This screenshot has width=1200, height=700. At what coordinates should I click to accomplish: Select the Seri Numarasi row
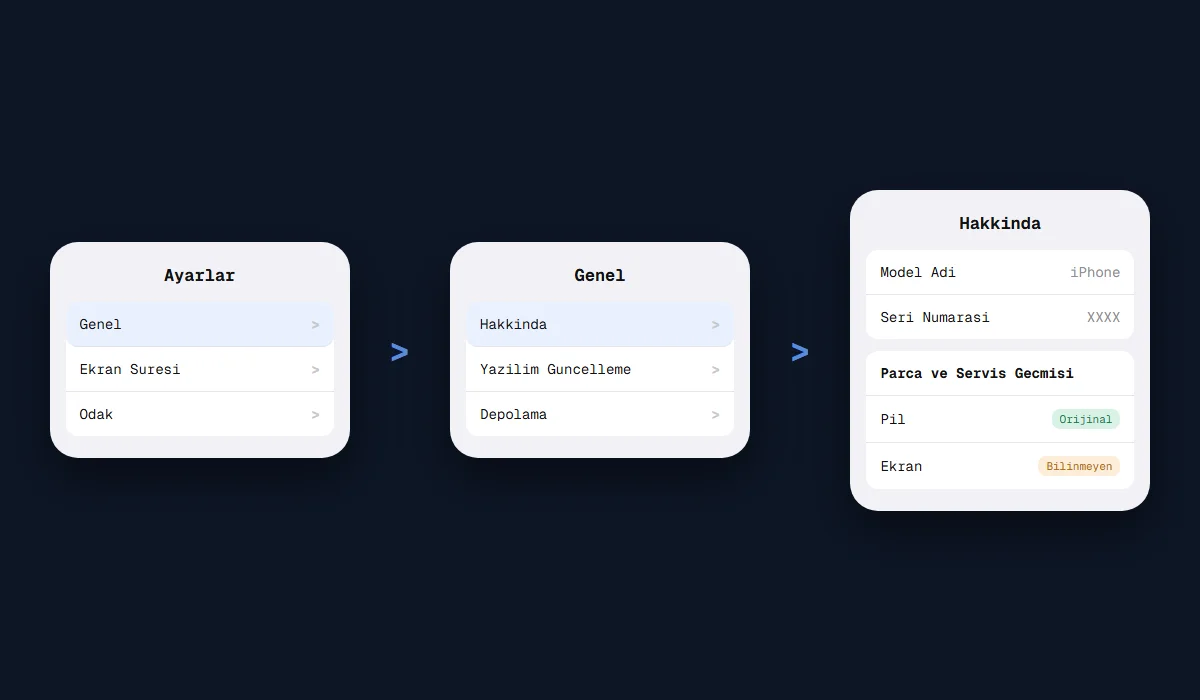tap(1000, 317)
